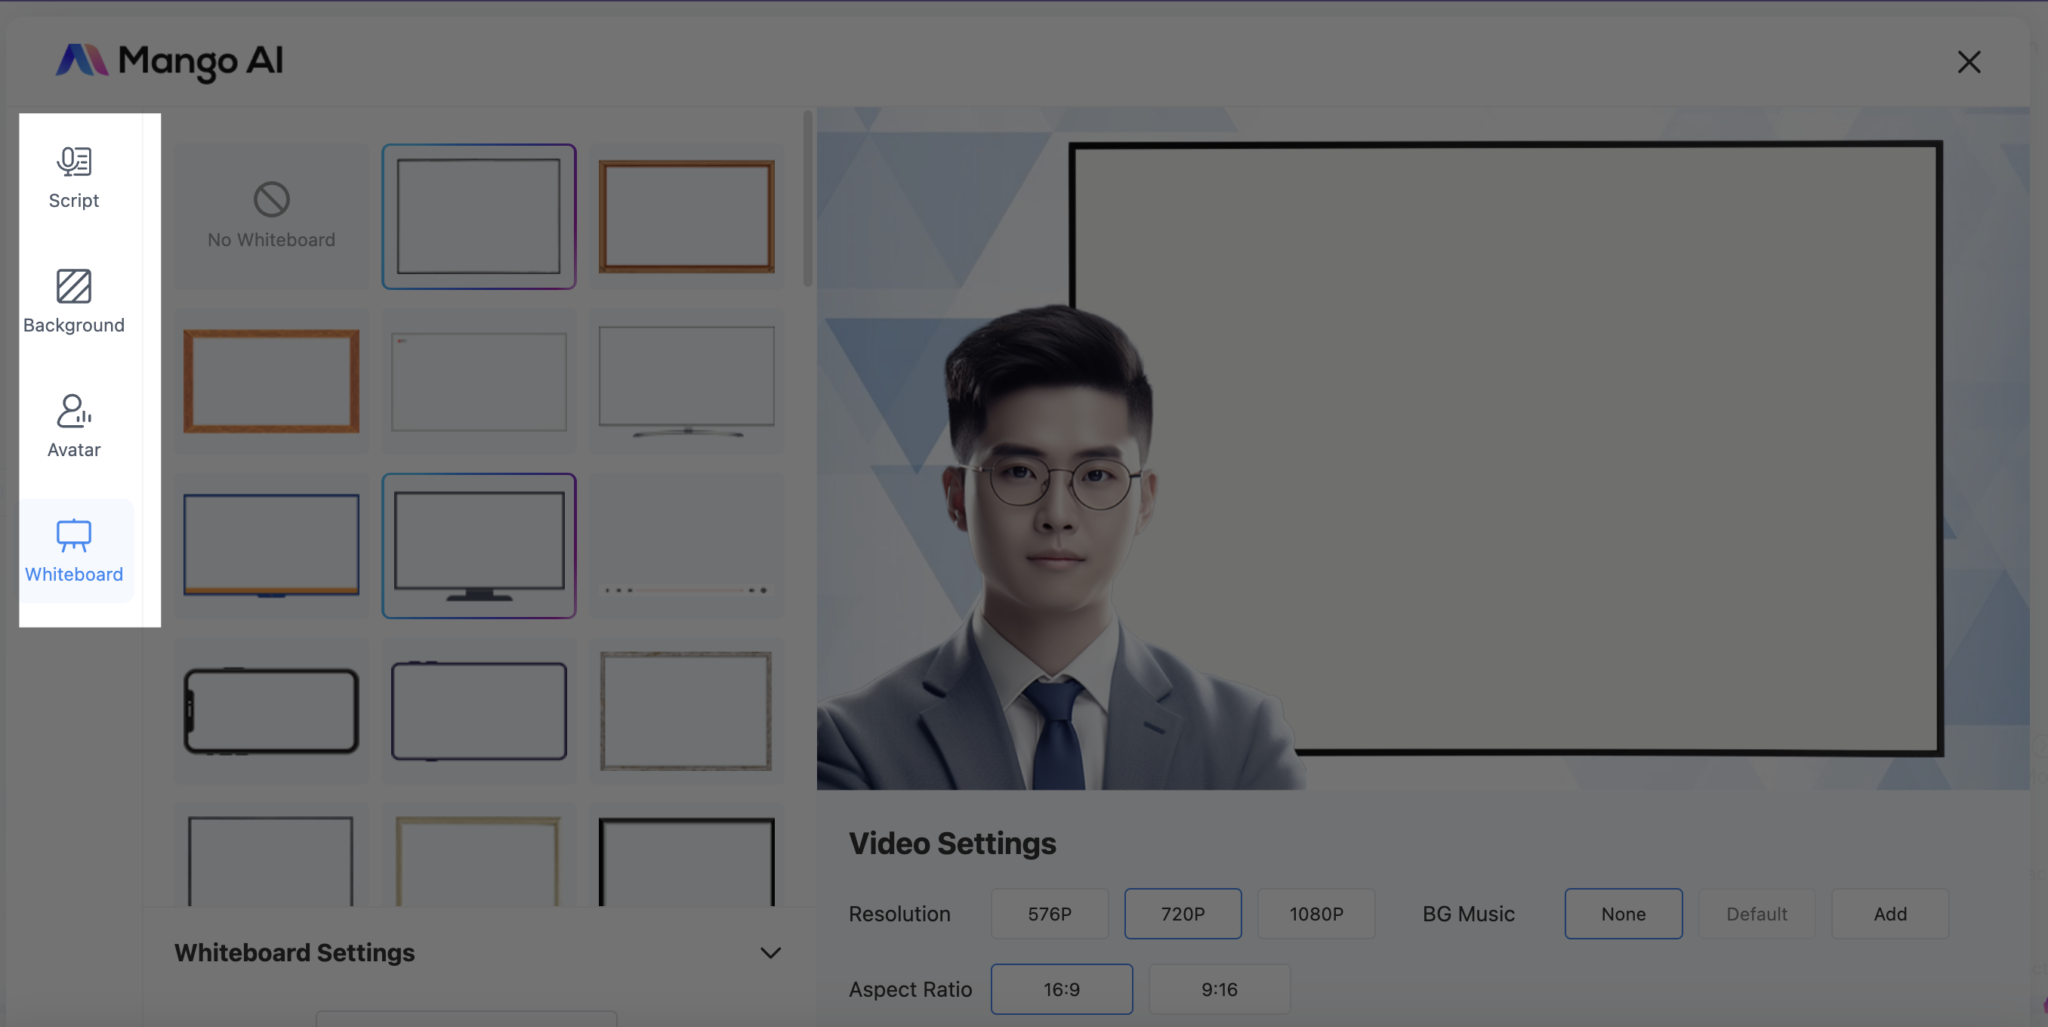Select 1080P resolution

tap(1315, 913)
